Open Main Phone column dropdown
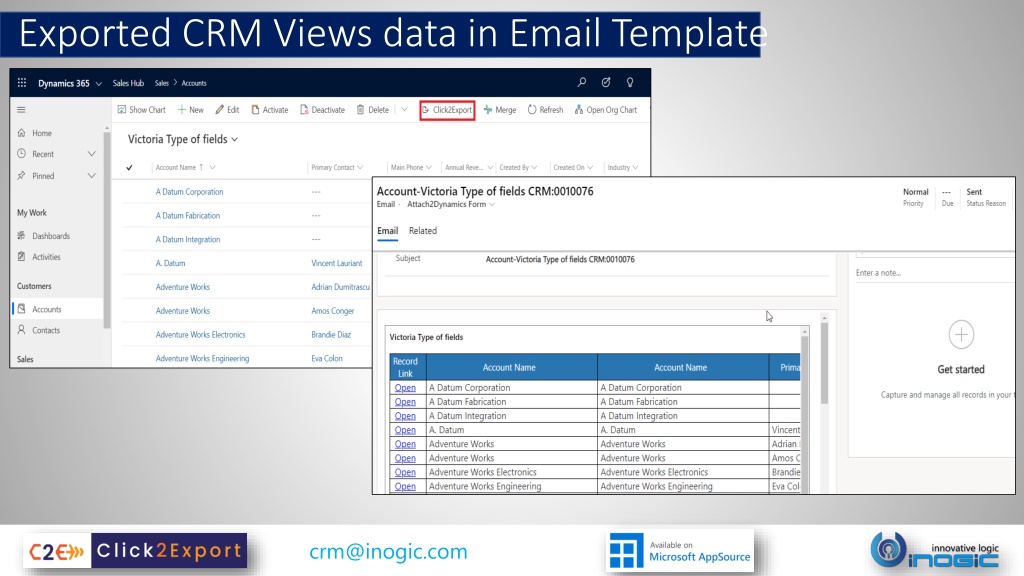Image resolution: width=1024 pixels, height=576 pixels. pyautogui.click(x=429, y=168)
